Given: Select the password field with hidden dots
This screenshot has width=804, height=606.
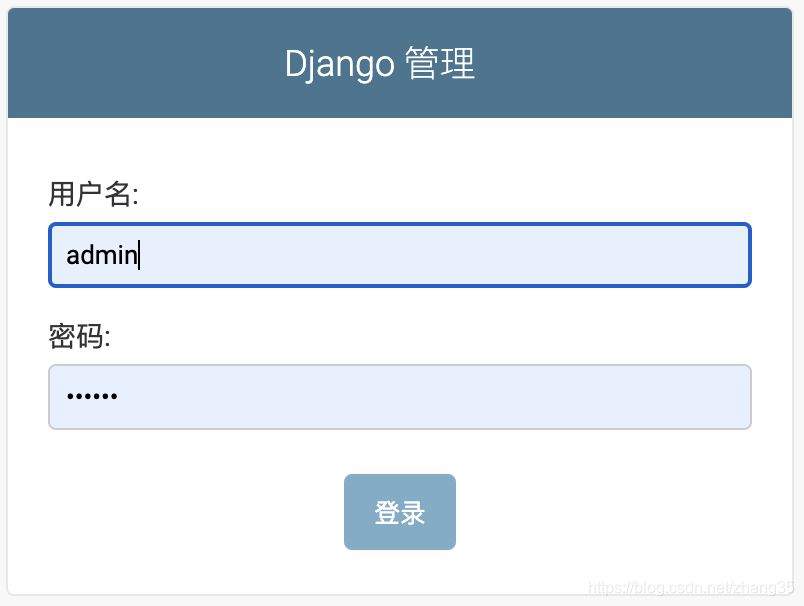Looking at the screenshot, I should click(x=400, y=397).
